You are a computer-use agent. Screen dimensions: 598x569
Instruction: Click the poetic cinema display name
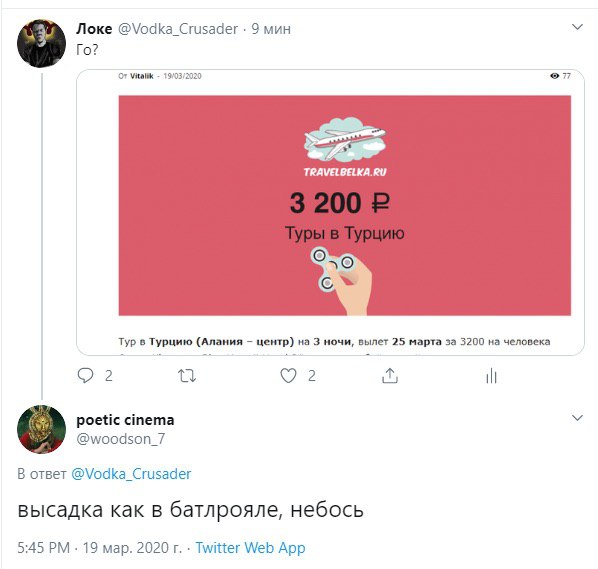[125, 420]
